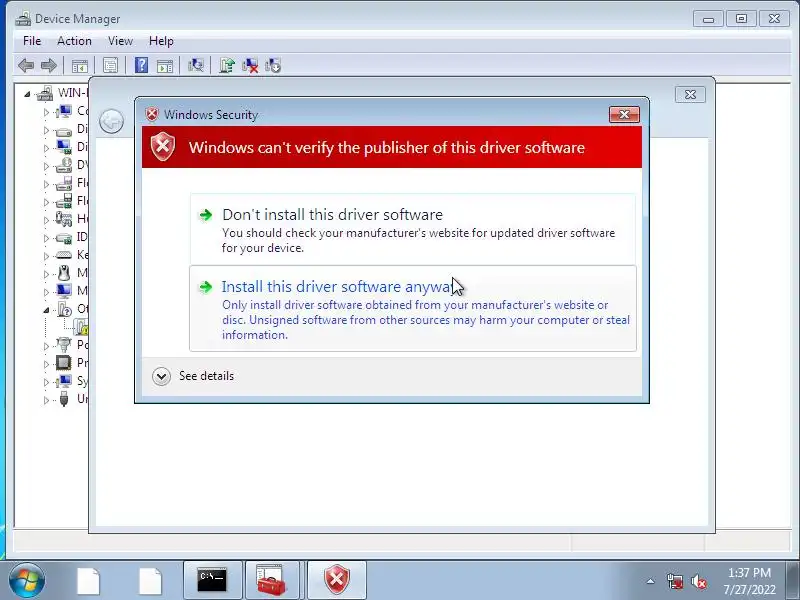Click the Show desktop strip beside the clock

coord(793,580)
